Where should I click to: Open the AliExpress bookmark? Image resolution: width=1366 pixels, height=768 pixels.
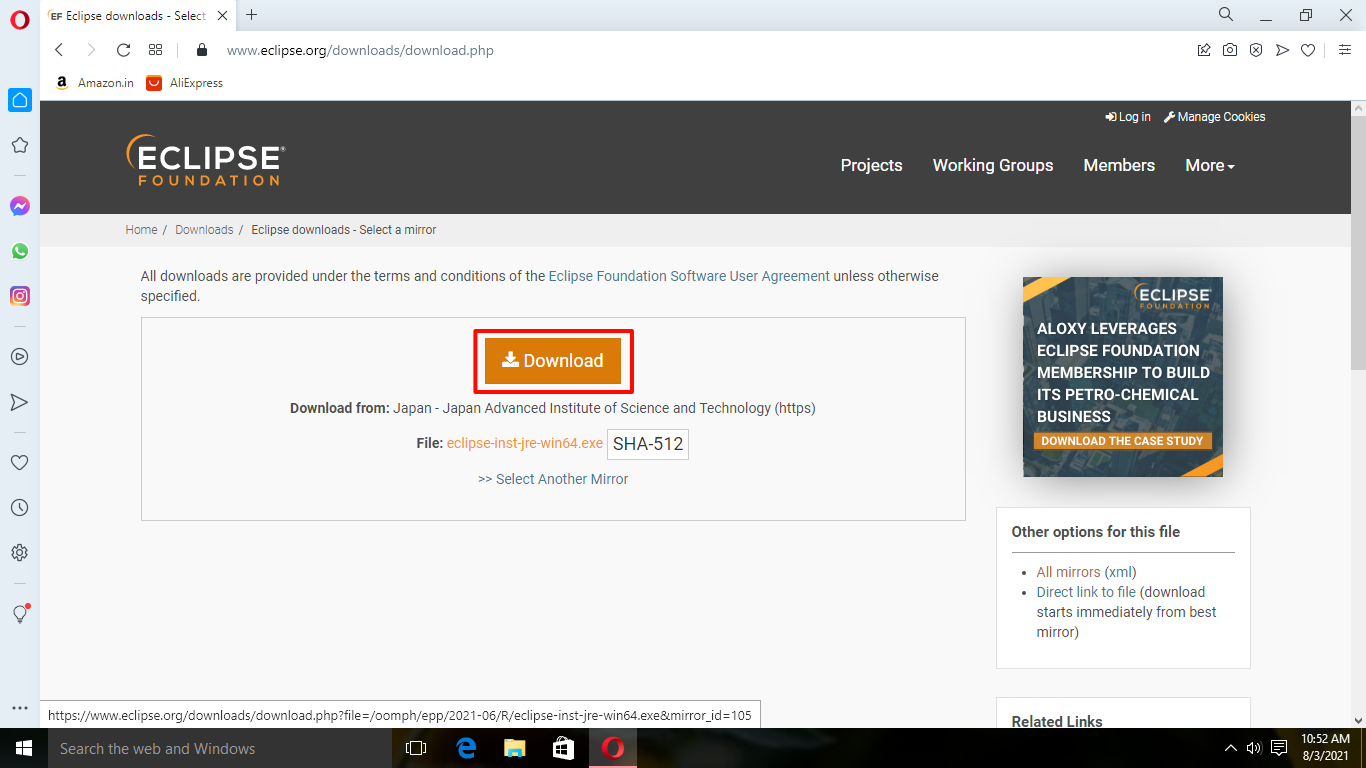(x=185, y=83)
